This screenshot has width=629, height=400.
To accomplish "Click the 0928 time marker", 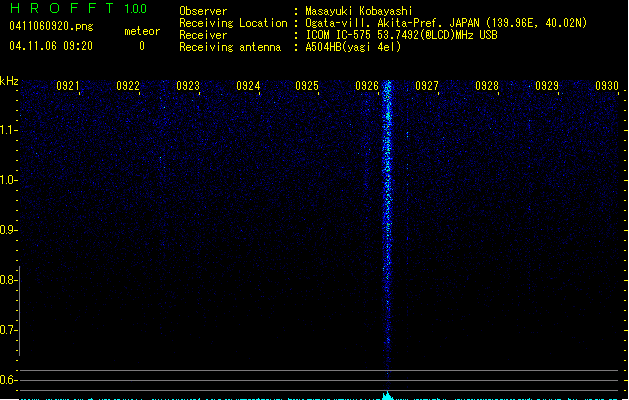I will 487,86.
